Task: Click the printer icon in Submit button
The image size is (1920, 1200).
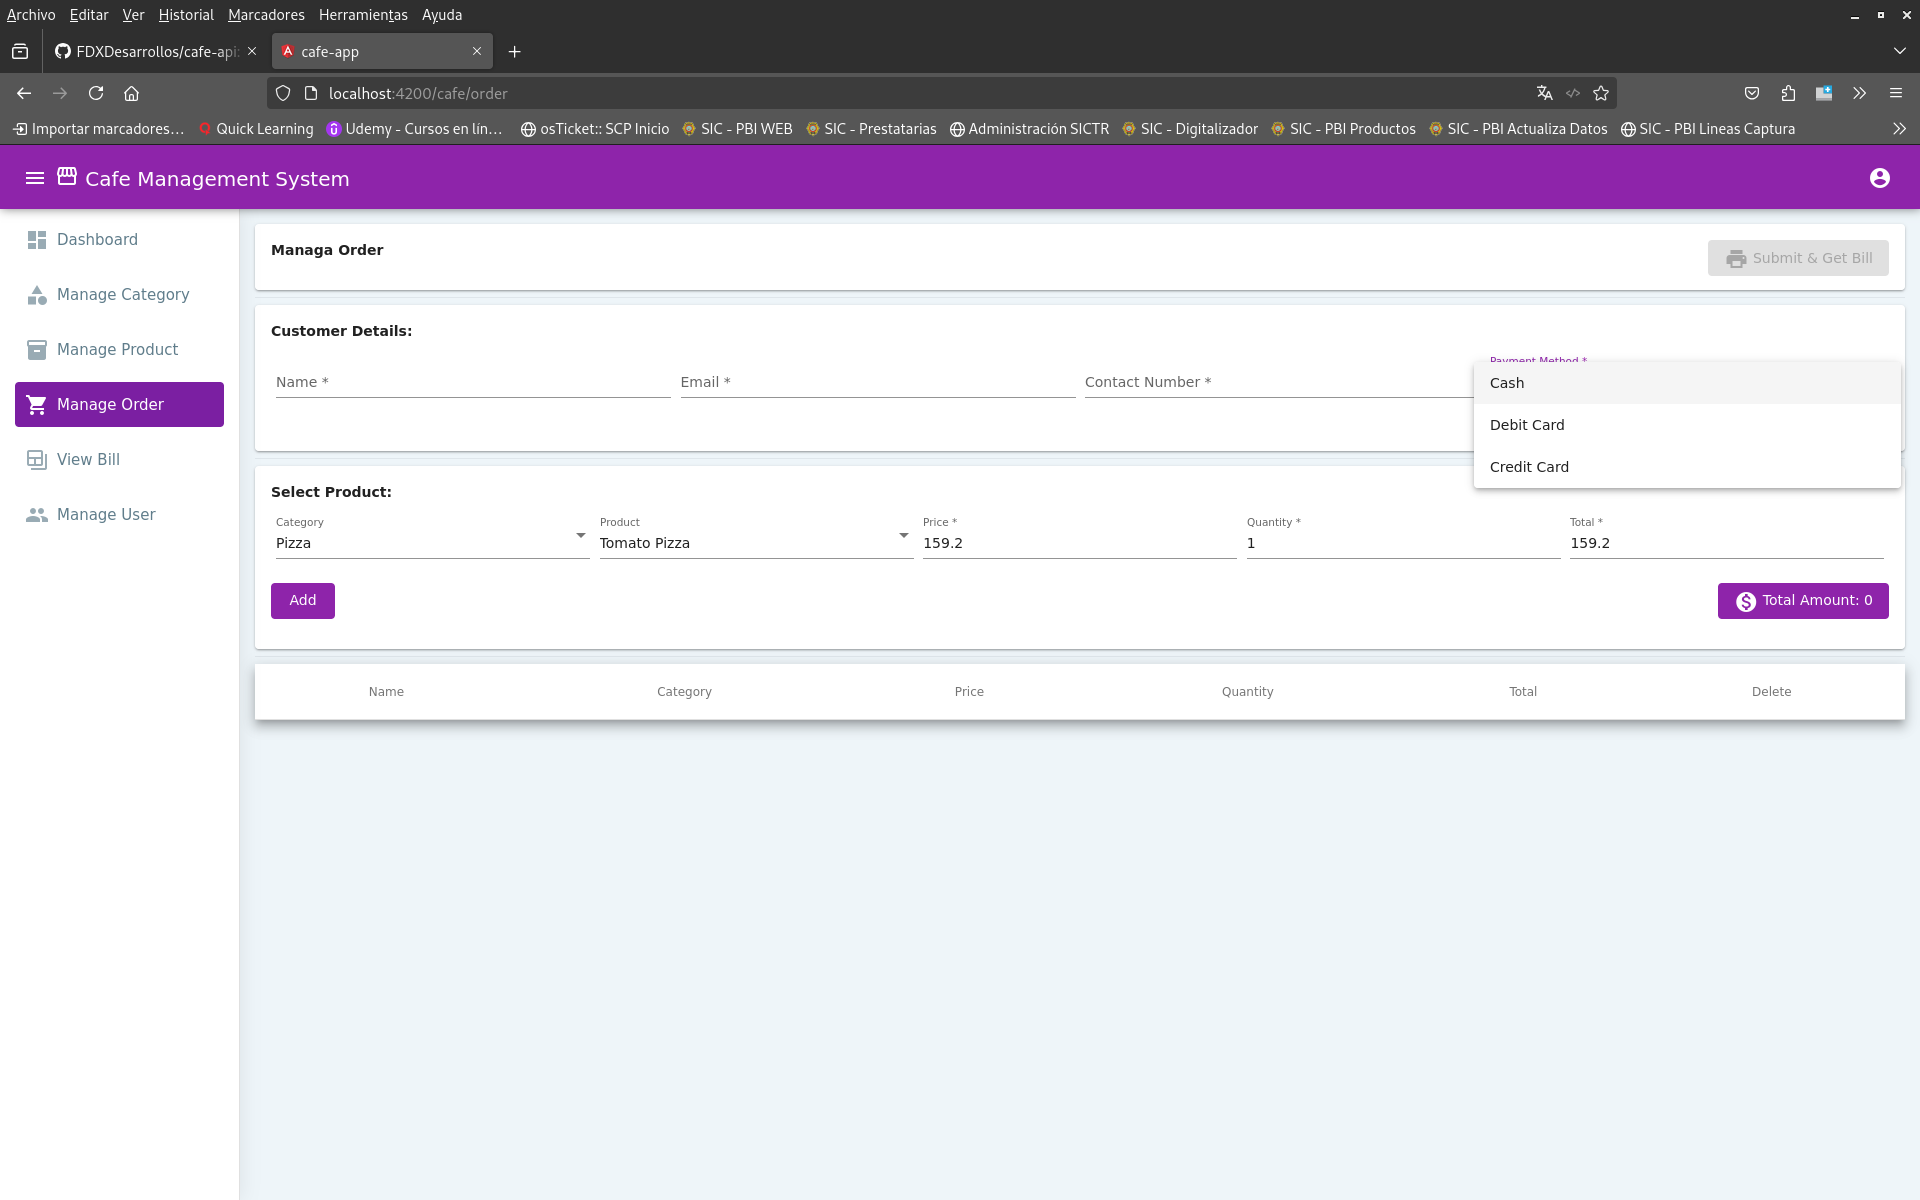Action: coord(1736,259)
